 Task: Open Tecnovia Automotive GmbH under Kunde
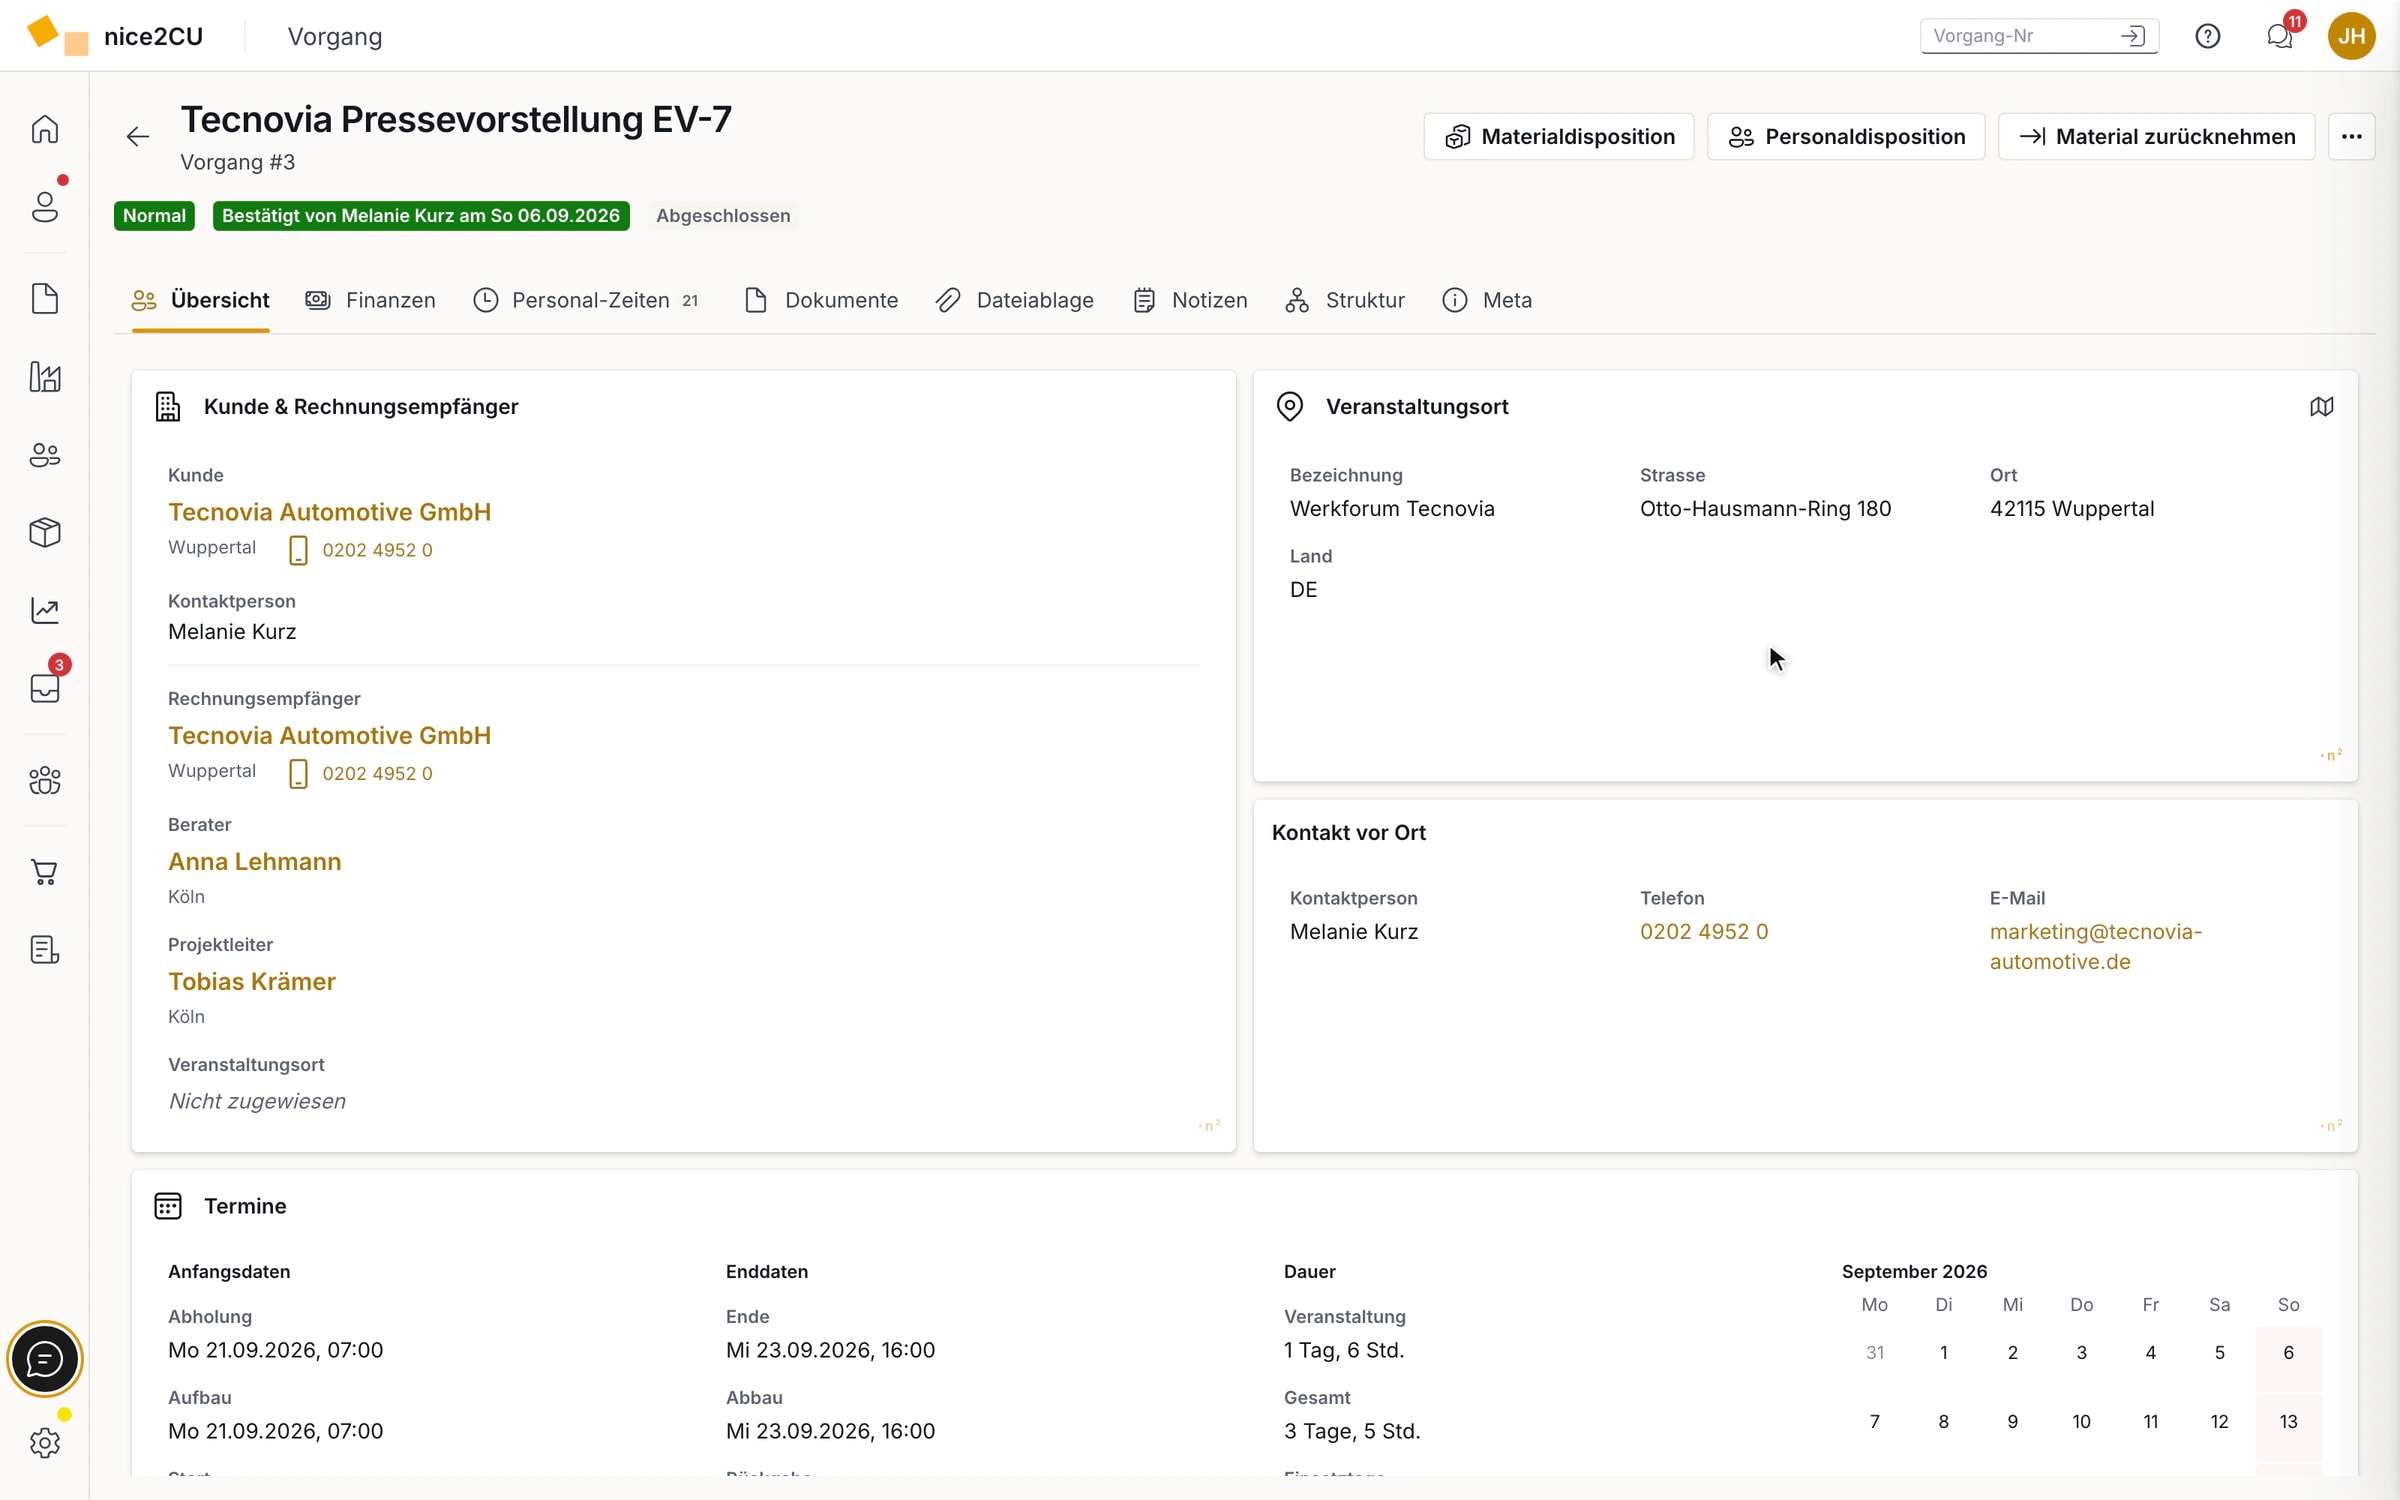coord(329,512)
